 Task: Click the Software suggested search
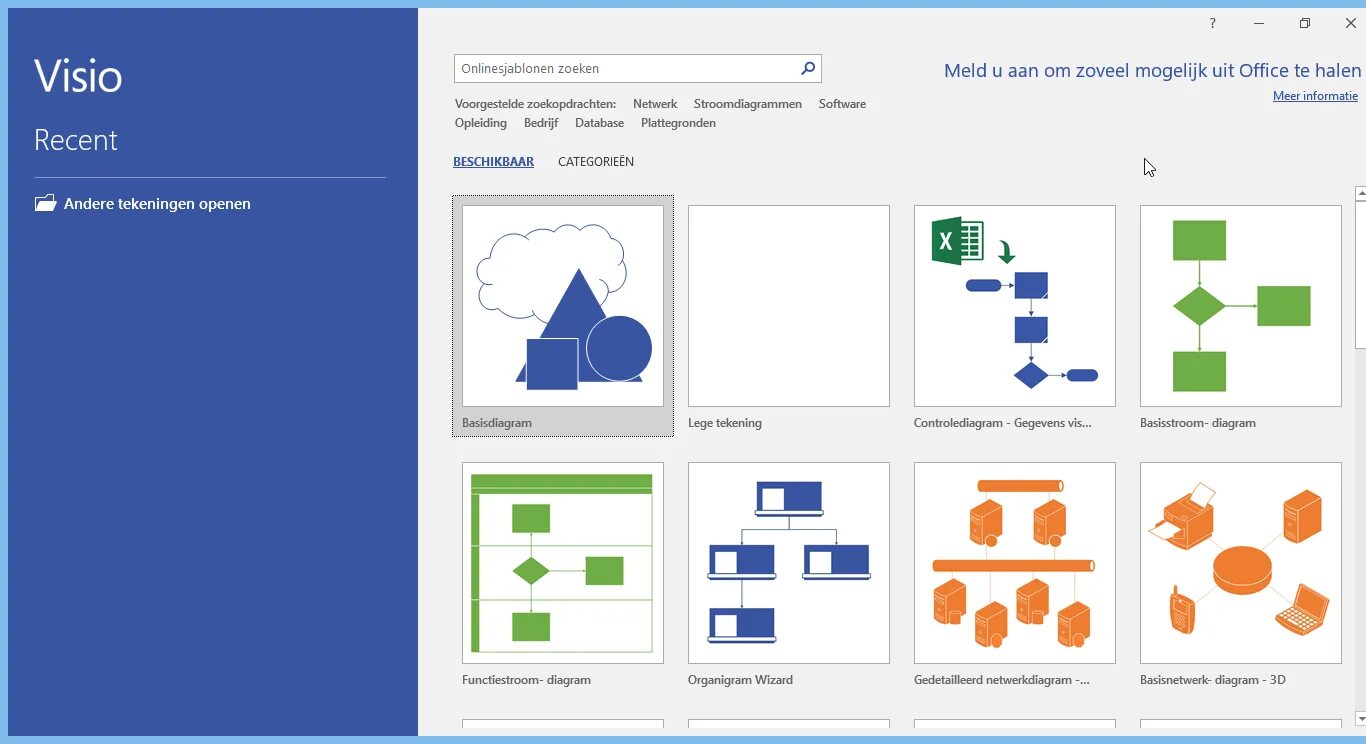pos(842,104)
